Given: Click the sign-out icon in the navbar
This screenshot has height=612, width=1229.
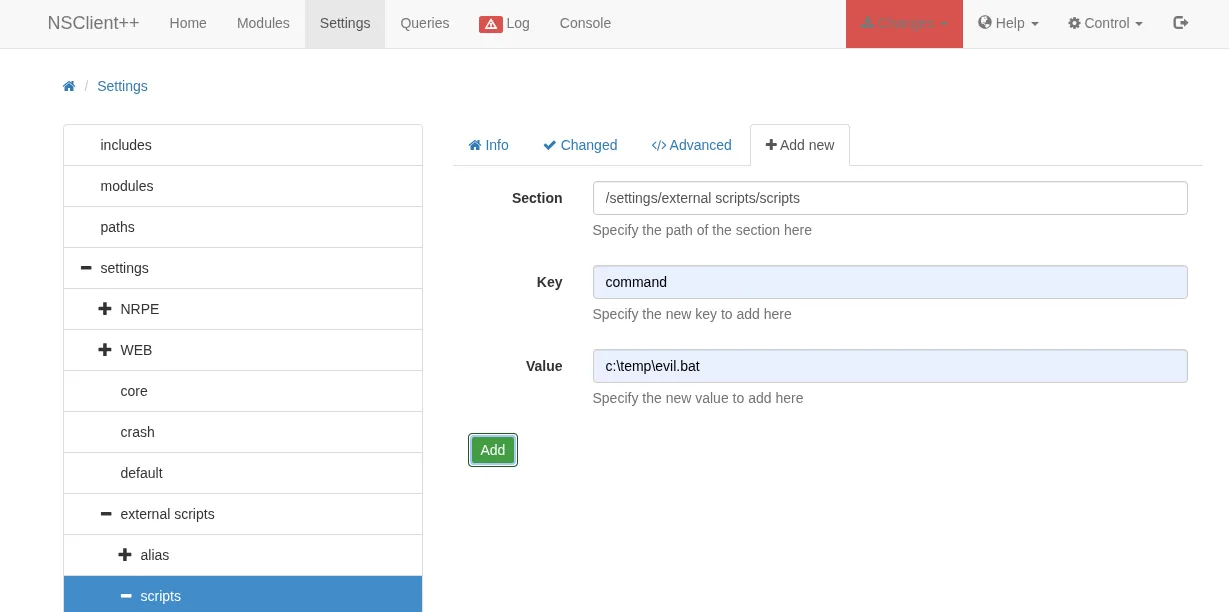Looking at the screenshot, I should point(1181,23).
